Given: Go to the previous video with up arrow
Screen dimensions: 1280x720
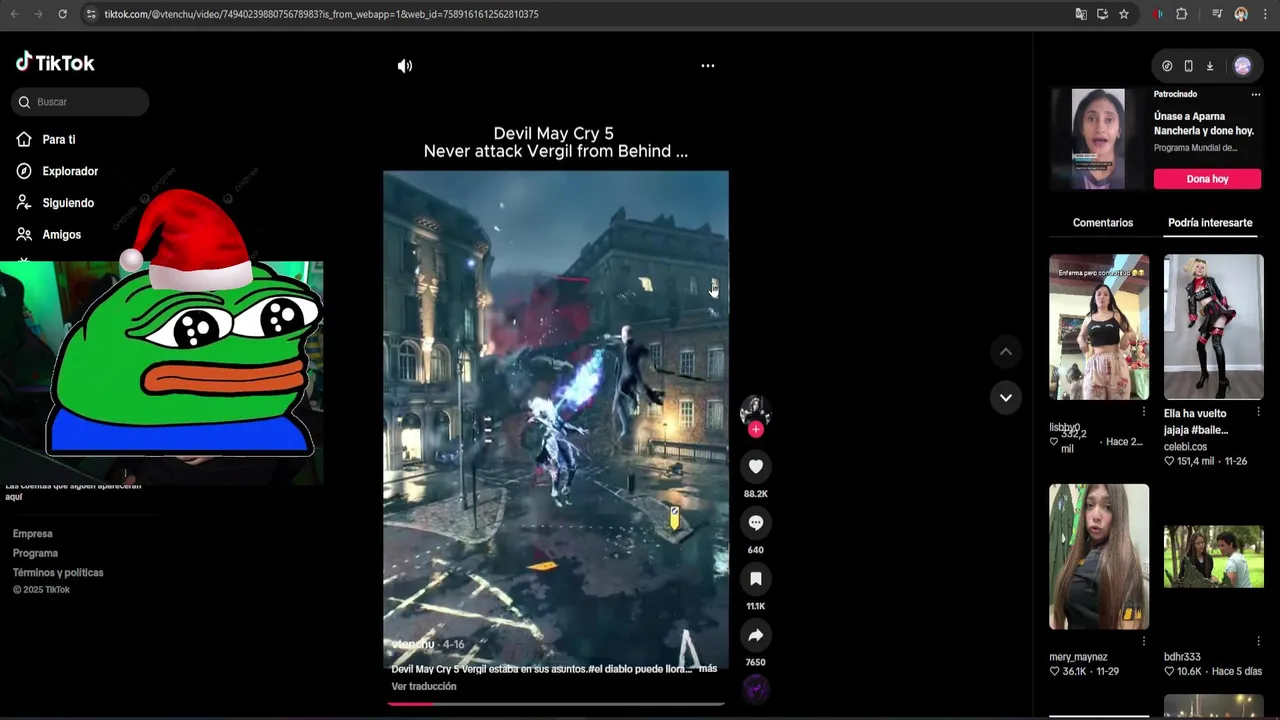Looking at the screenshot, I should tap(1006, 351).
